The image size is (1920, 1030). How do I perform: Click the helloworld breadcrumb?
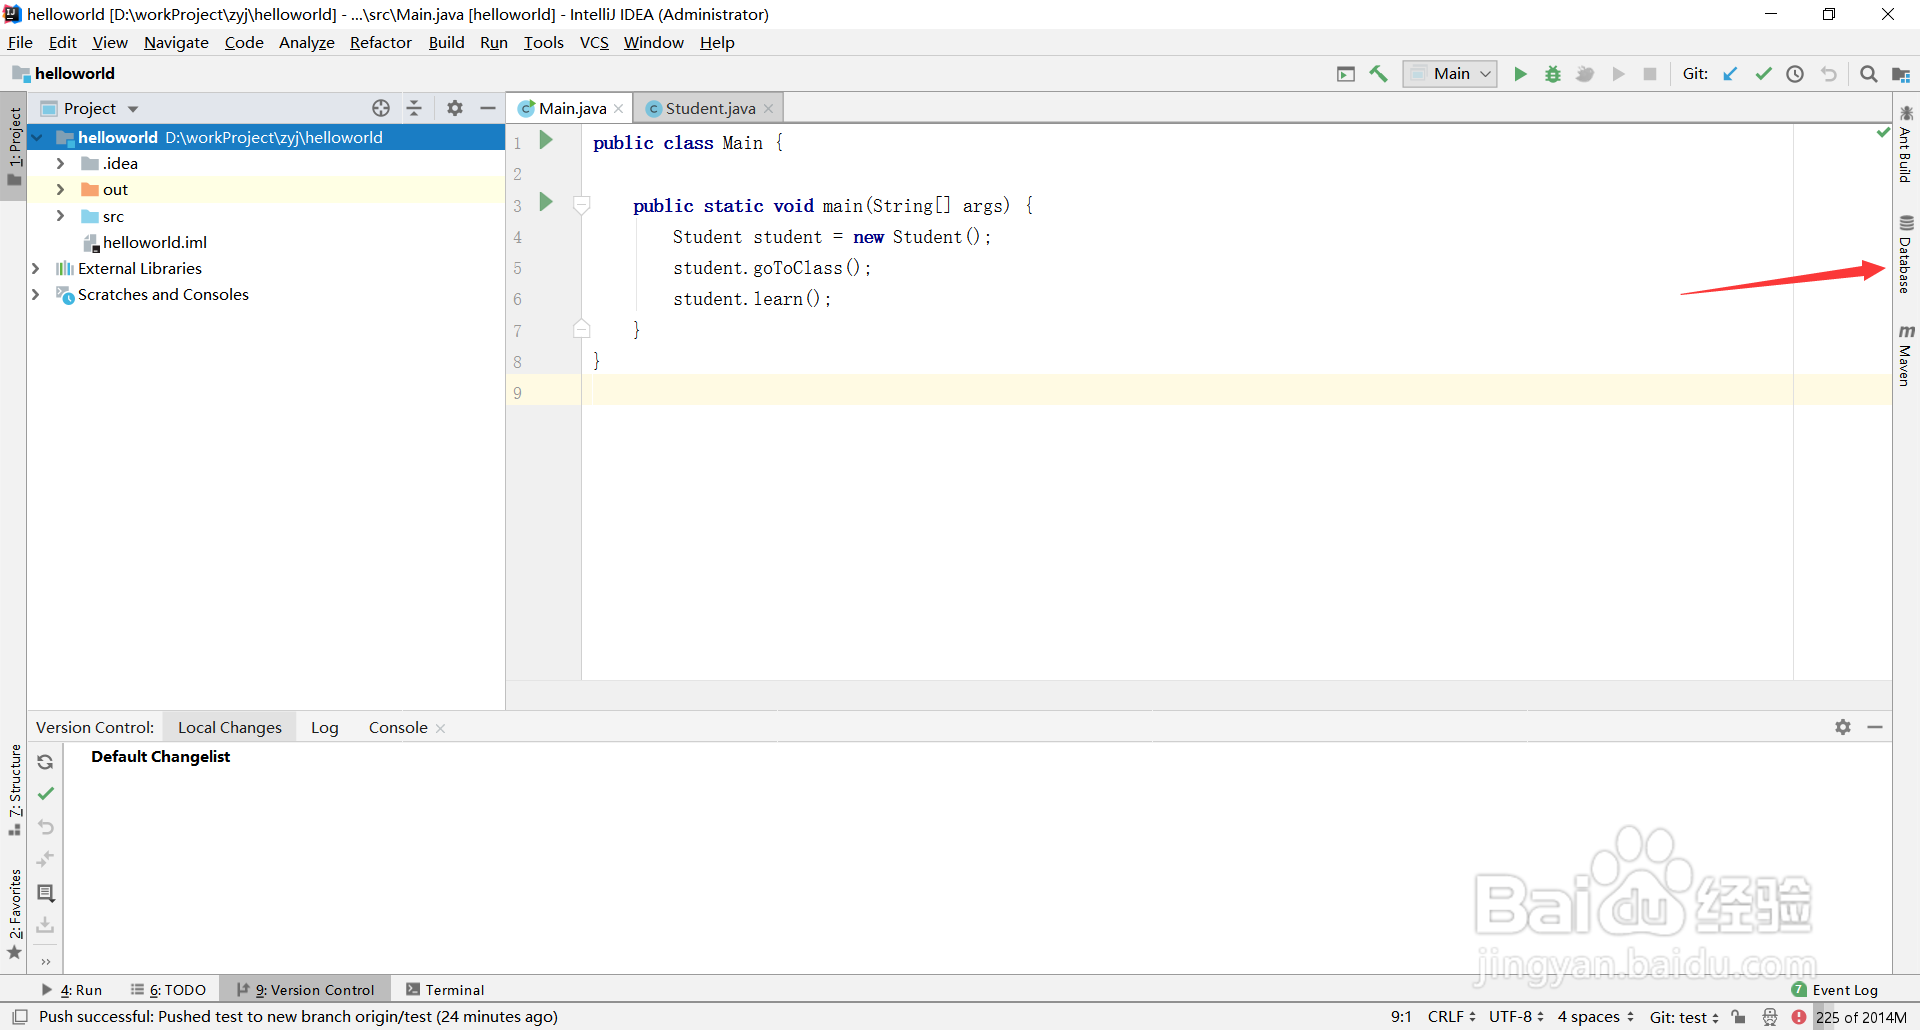64,73
